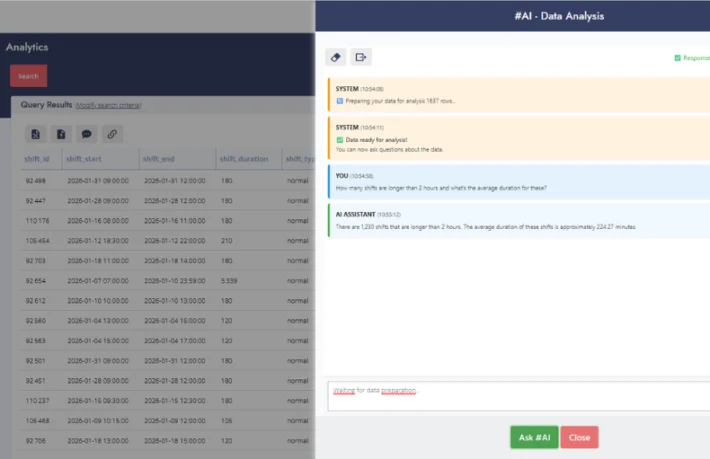The width and height of the screenshot is (710, 459).
Task: Click the AI Assistant answer about 1,230 shifts
Action: [x=519, y=220]
